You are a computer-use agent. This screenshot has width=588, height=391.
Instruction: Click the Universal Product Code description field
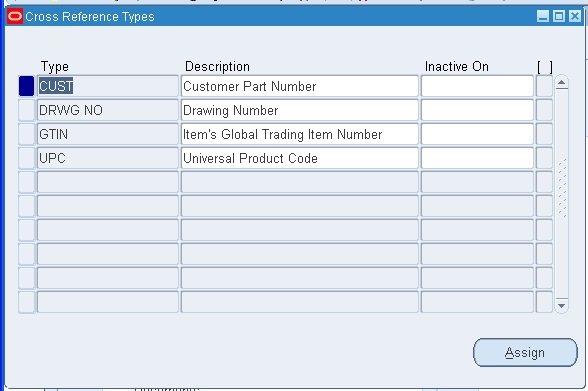[300, 158]
